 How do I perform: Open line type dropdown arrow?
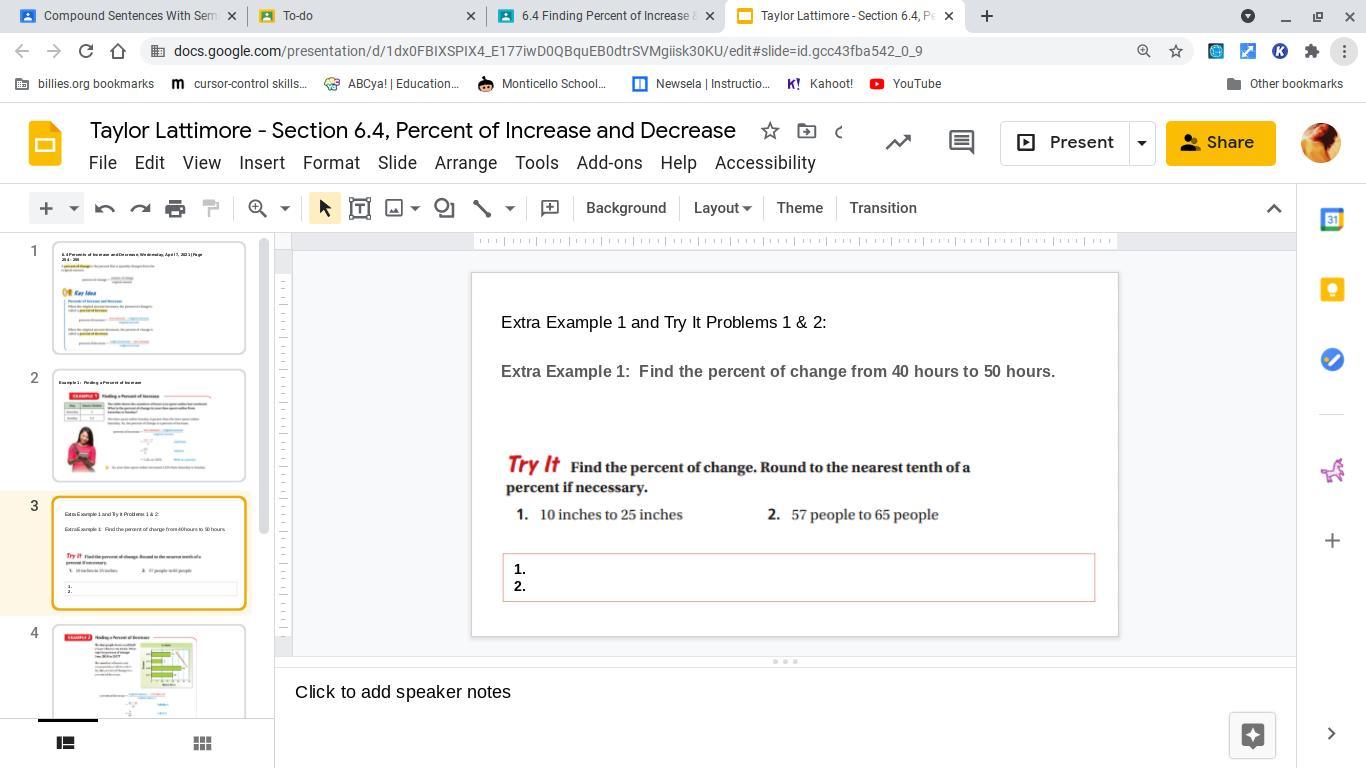tap(510, 208)
